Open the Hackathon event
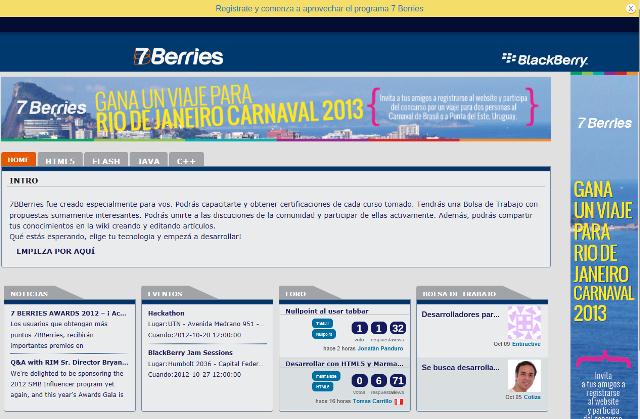The width and height of the screenshot is (640, 419). 166,313
